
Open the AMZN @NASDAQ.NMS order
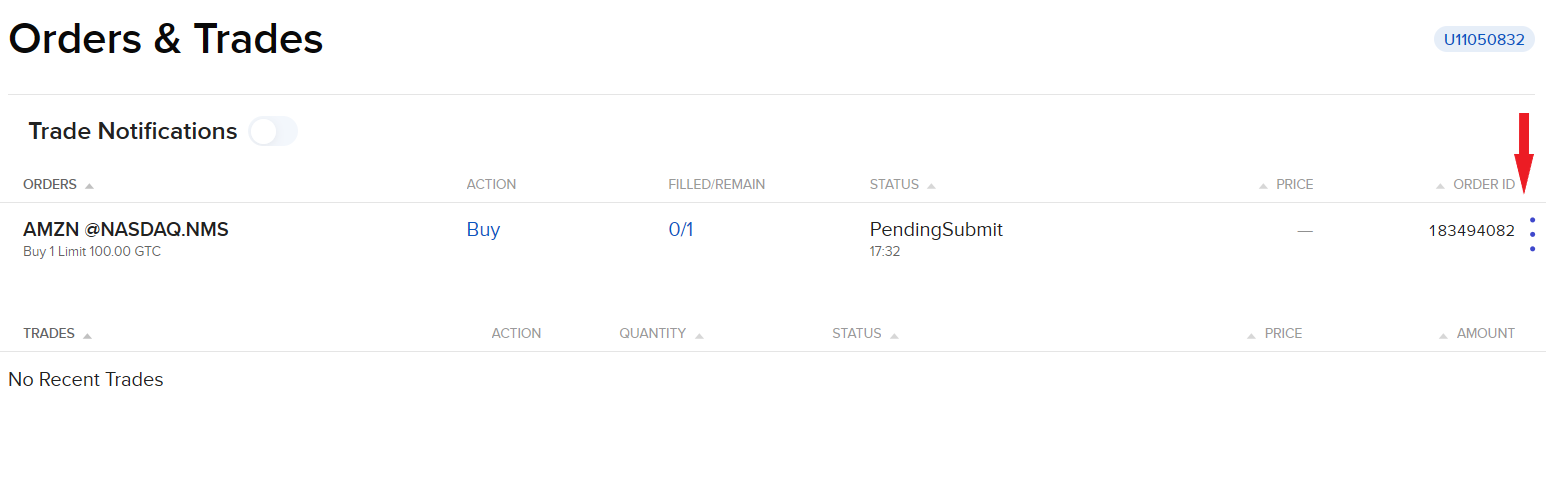(126, 230)
